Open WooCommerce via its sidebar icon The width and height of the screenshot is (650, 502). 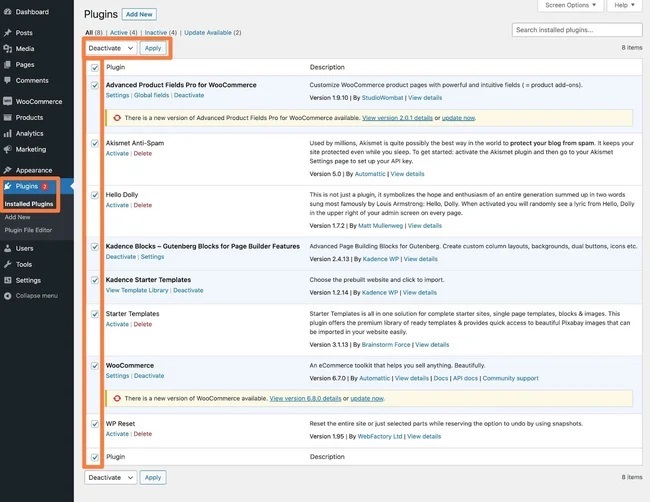coord(8,101)
